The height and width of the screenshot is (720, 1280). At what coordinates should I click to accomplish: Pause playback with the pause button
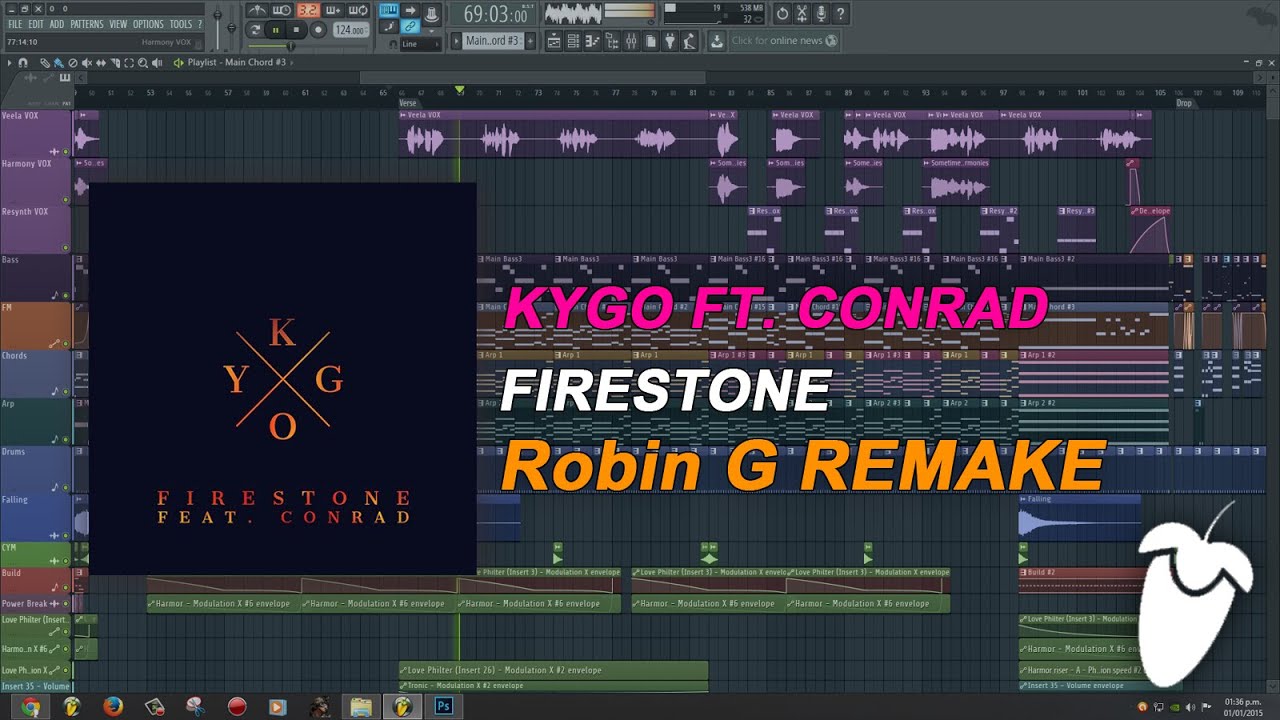(x=276, y=30)
